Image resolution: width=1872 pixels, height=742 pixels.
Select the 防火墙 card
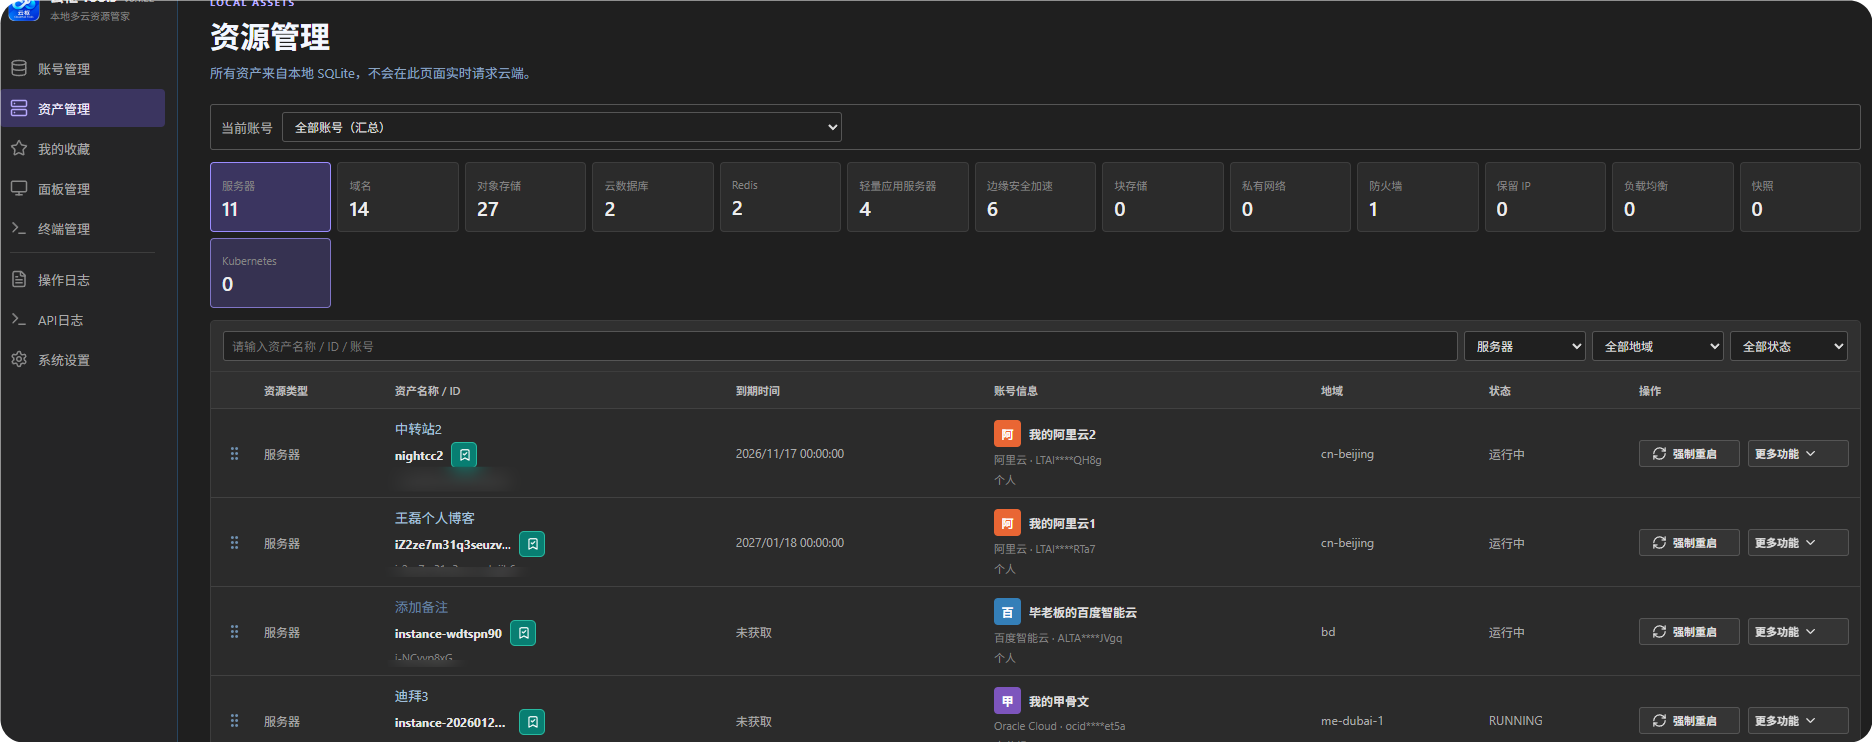coord(1418,197)
